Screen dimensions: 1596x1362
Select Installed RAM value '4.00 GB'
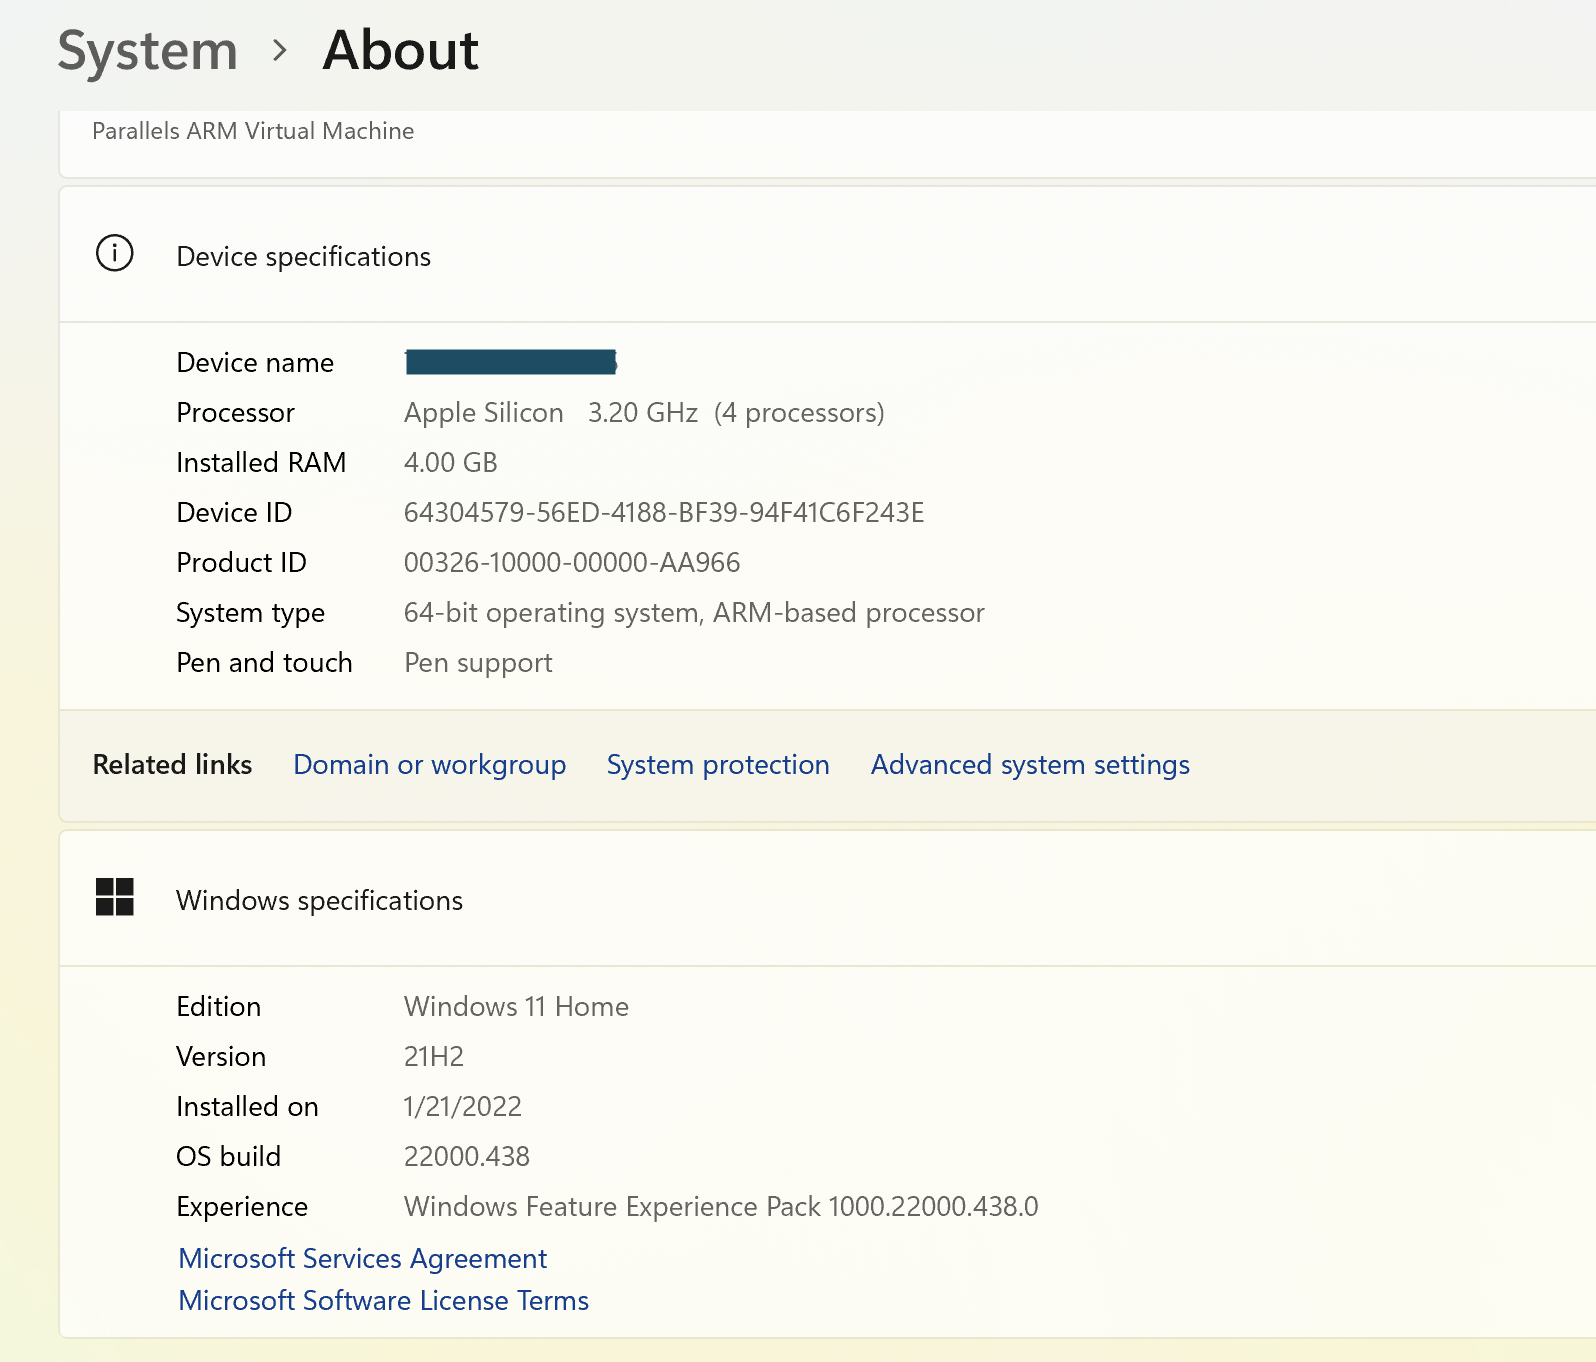(451, 463)
